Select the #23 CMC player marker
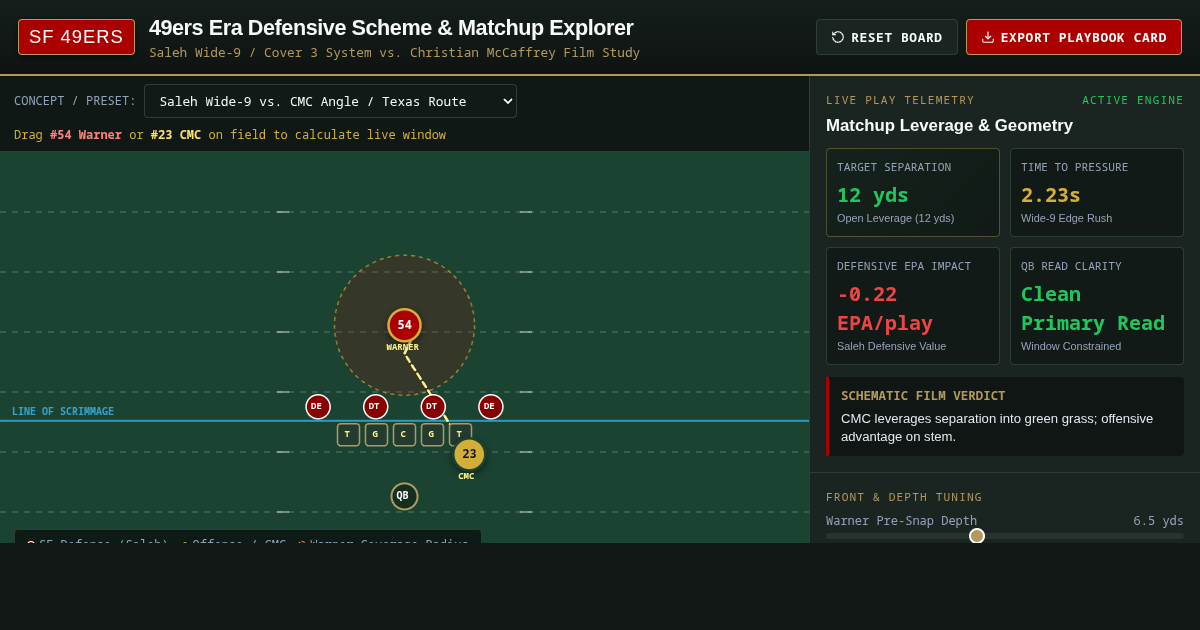 (469, 454)
